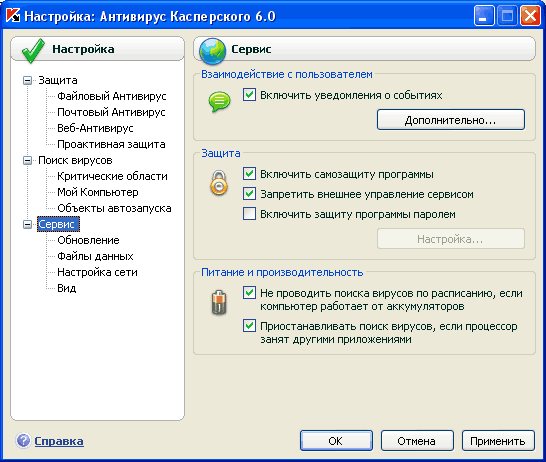Disable Включить уведомления о событиях checkbox
This screenshot has width=546, height=462.
(x=249, y=95)
